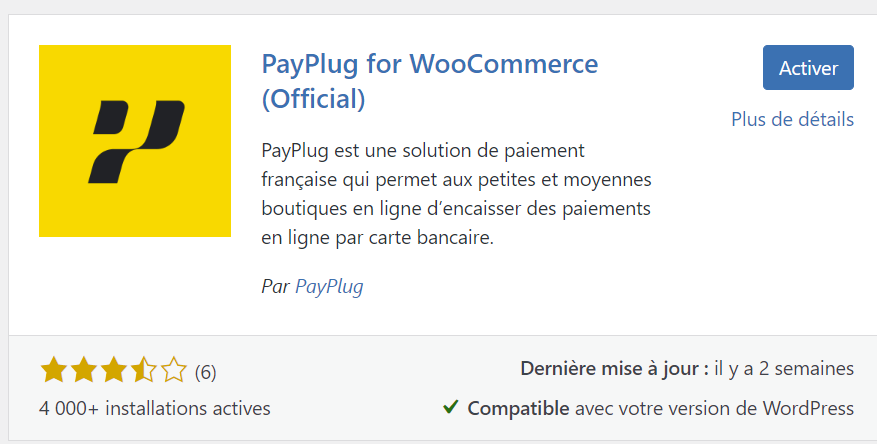Open the Plus de détails link
The width and height of the screenshot is (877, 444).
tap(793, 119)
